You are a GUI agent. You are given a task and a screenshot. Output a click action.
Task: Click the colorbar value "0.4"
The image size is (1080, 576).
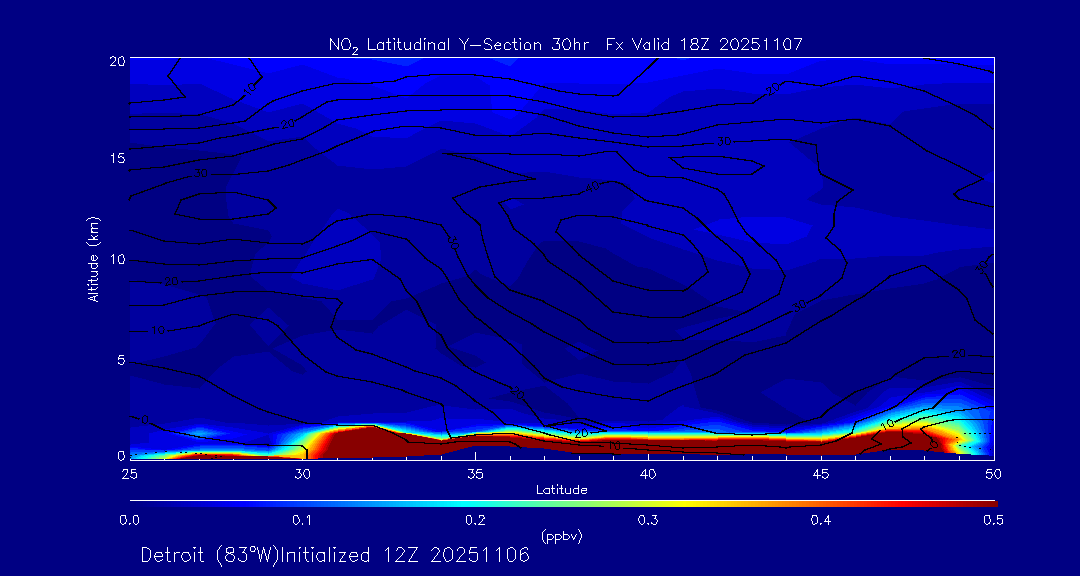point(820,521)
